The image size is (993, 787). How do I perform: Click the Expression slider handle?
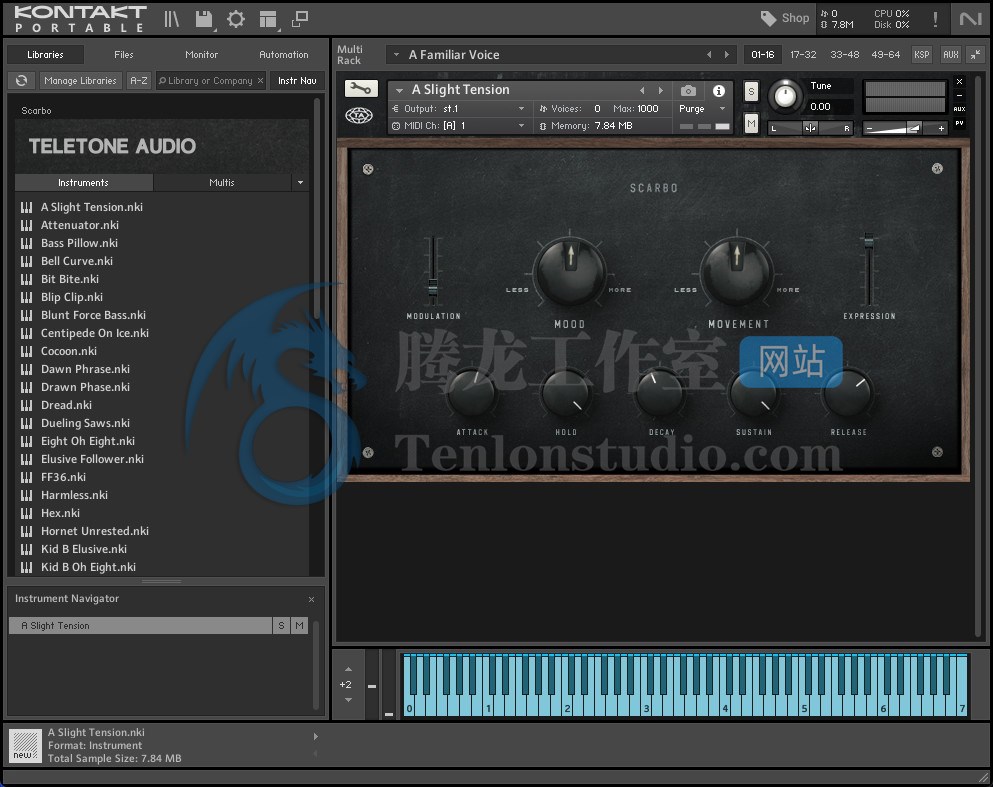pos(869,240)
